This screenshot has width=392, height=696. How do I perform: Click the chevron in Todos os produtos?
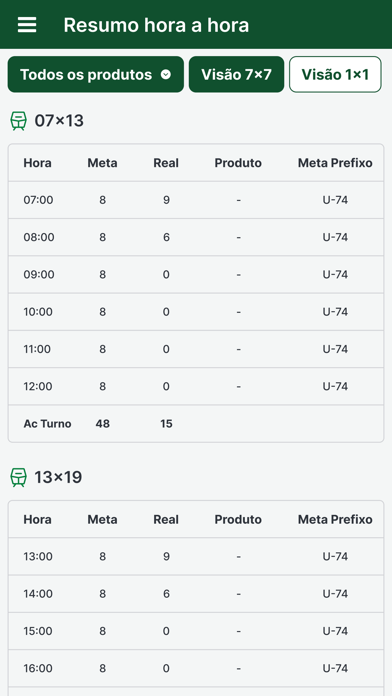[x=166, y=75]
